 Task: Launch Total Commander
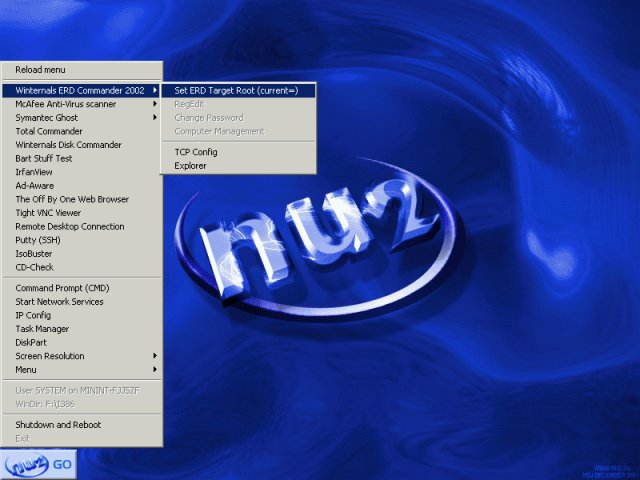coord(82,131)
